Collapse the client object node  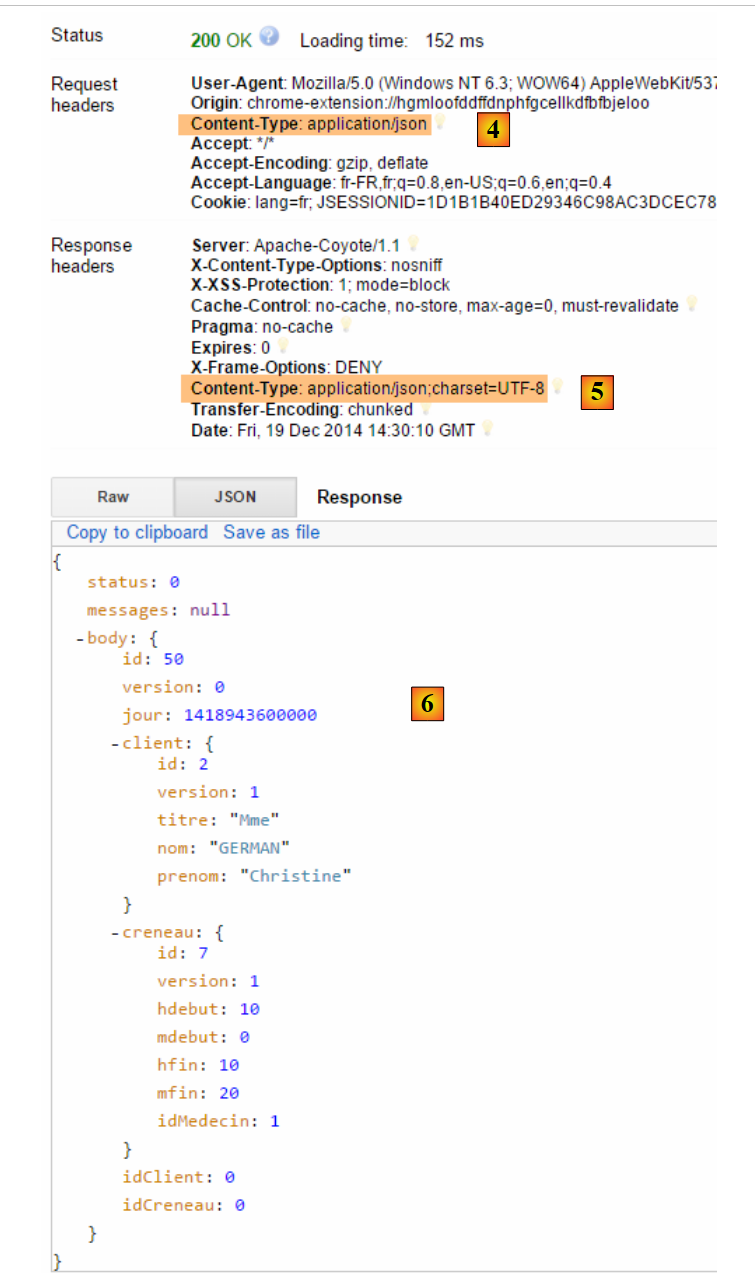(115, 744)
